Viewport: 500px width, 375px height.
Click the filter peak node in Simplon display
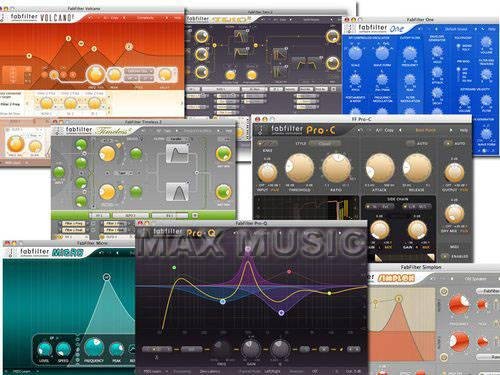click(398, 299)
